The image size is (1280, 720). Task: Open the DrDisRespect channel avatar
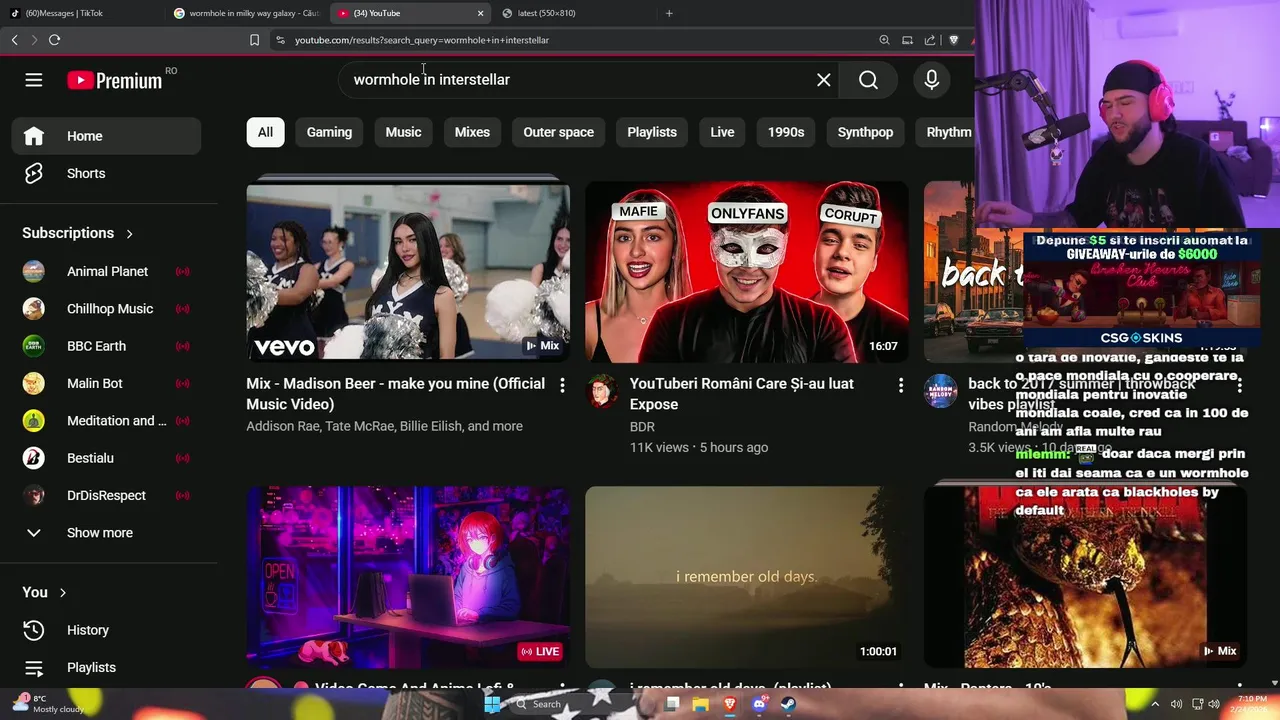pos(34,496)
